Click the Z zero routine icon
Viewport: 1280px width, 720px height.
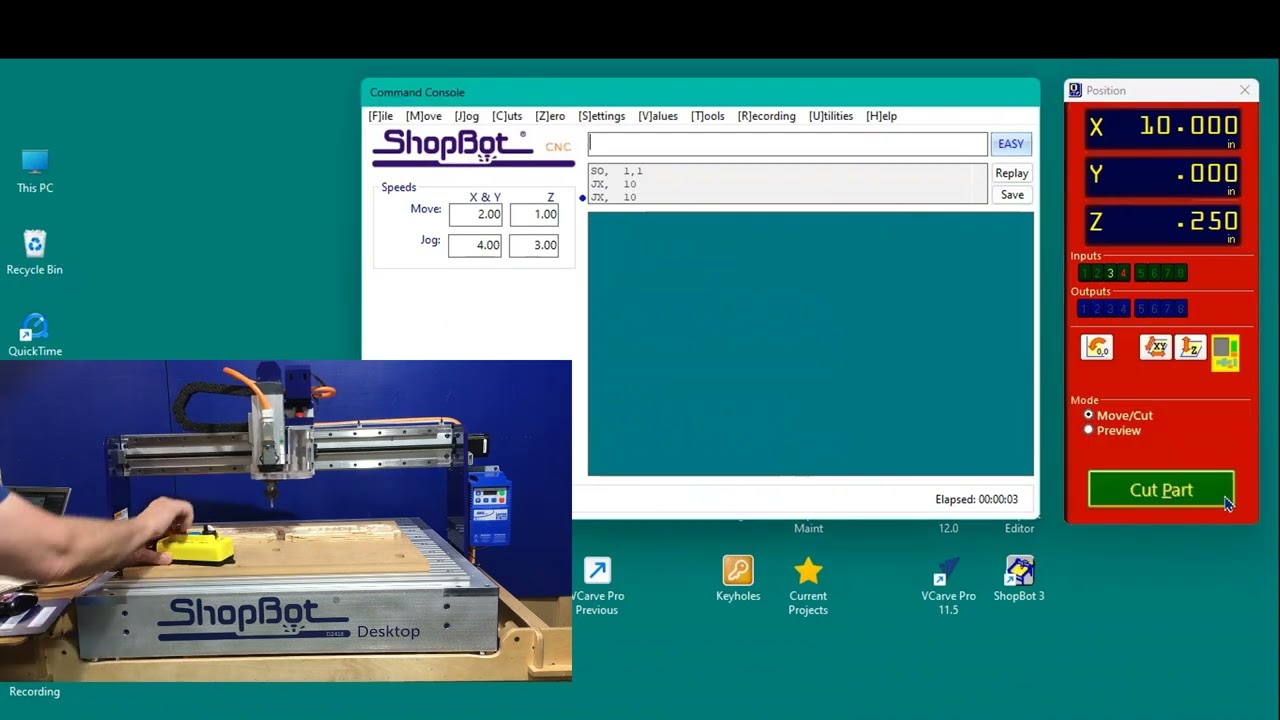[x=1190, y=347]
